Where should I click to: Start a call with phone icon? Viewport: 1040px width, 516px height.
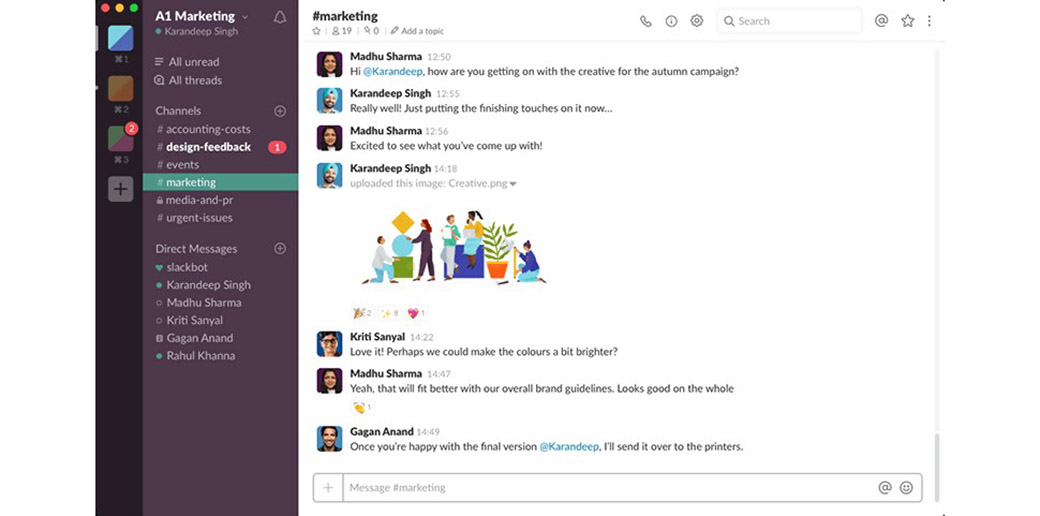point(646,21)
